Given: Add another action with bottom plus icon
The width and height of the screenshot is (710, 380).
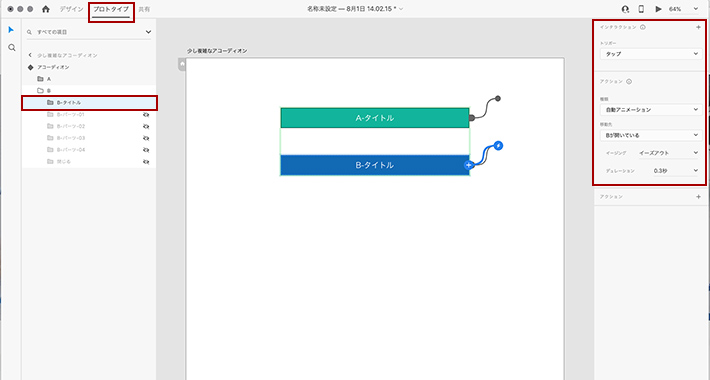Looking at the screenshot, I should tap(698, 197).
